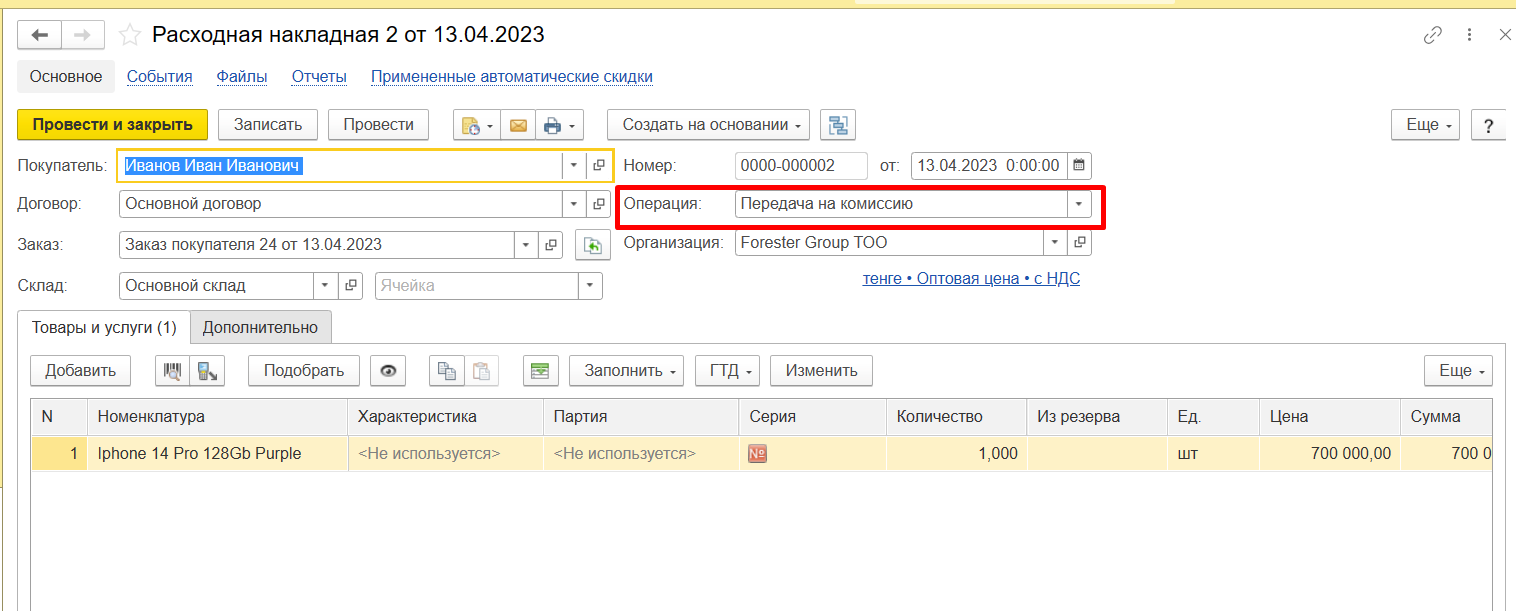This screenshot has width=1516, height=611.
Task: Add document to favorites with star icon
Action: pyautogui.click(x=129, y=35)
